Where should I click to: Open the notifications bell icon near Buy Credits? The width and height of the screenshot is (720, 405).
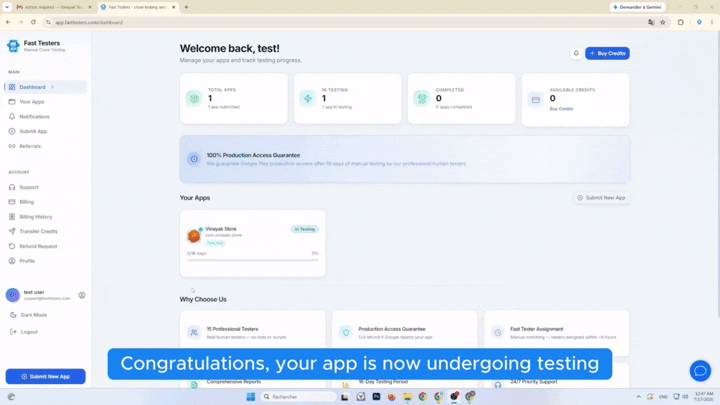coord(576,53)
